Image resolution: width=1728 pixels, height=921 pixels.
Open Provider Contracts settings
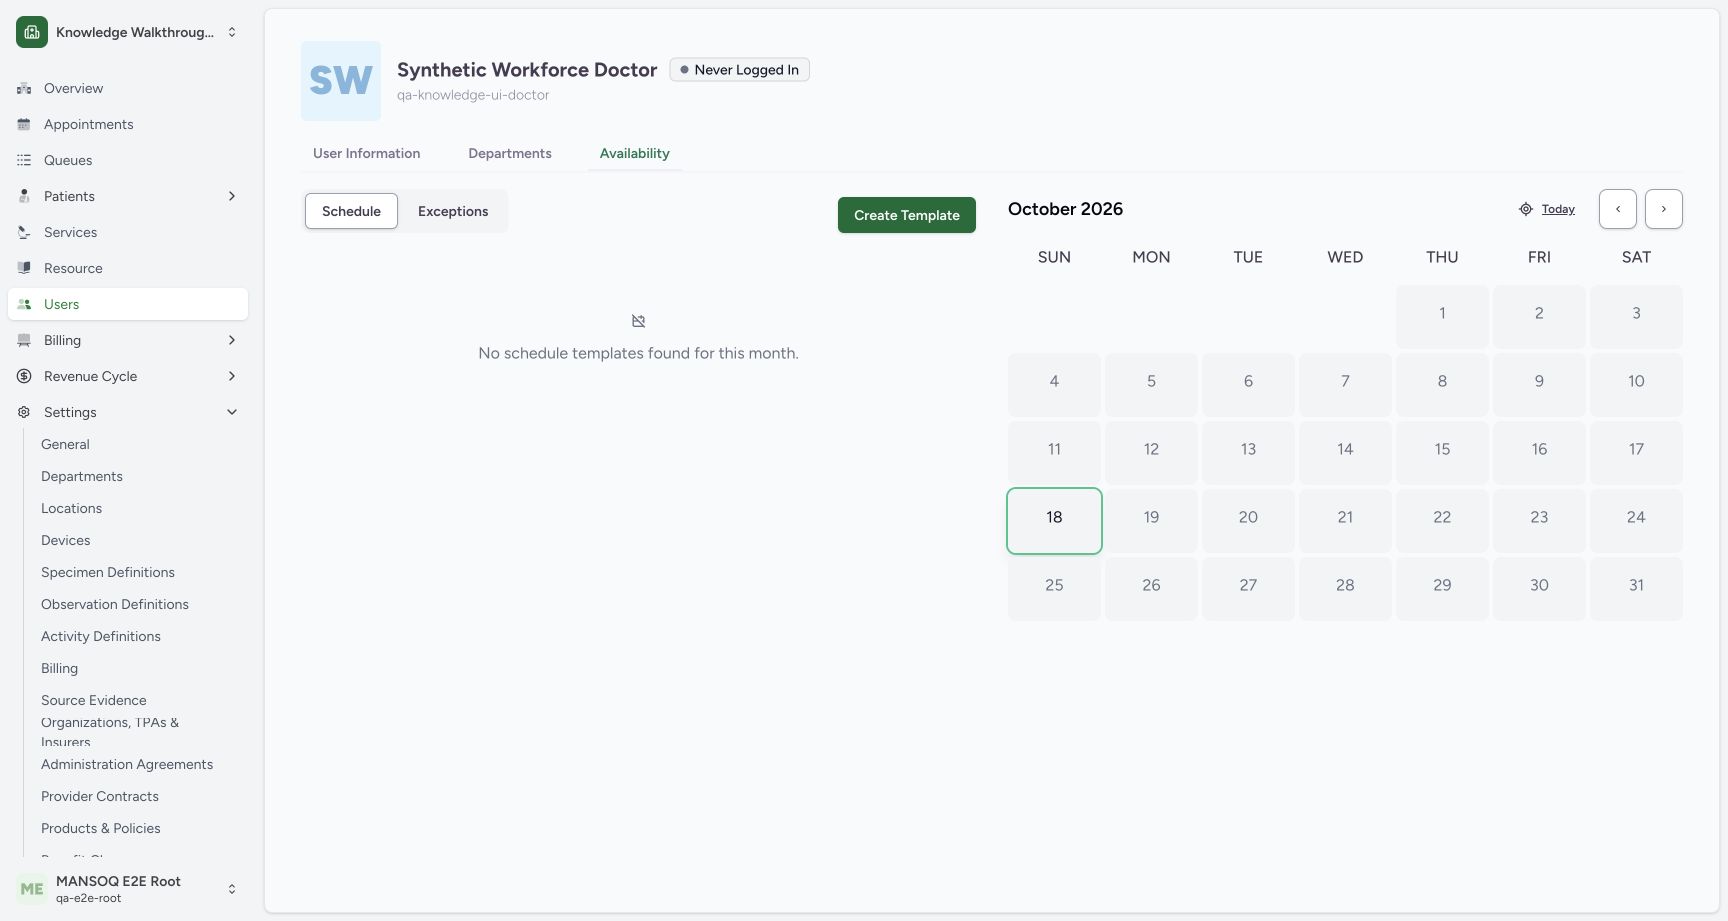click(x=100, y=796)
